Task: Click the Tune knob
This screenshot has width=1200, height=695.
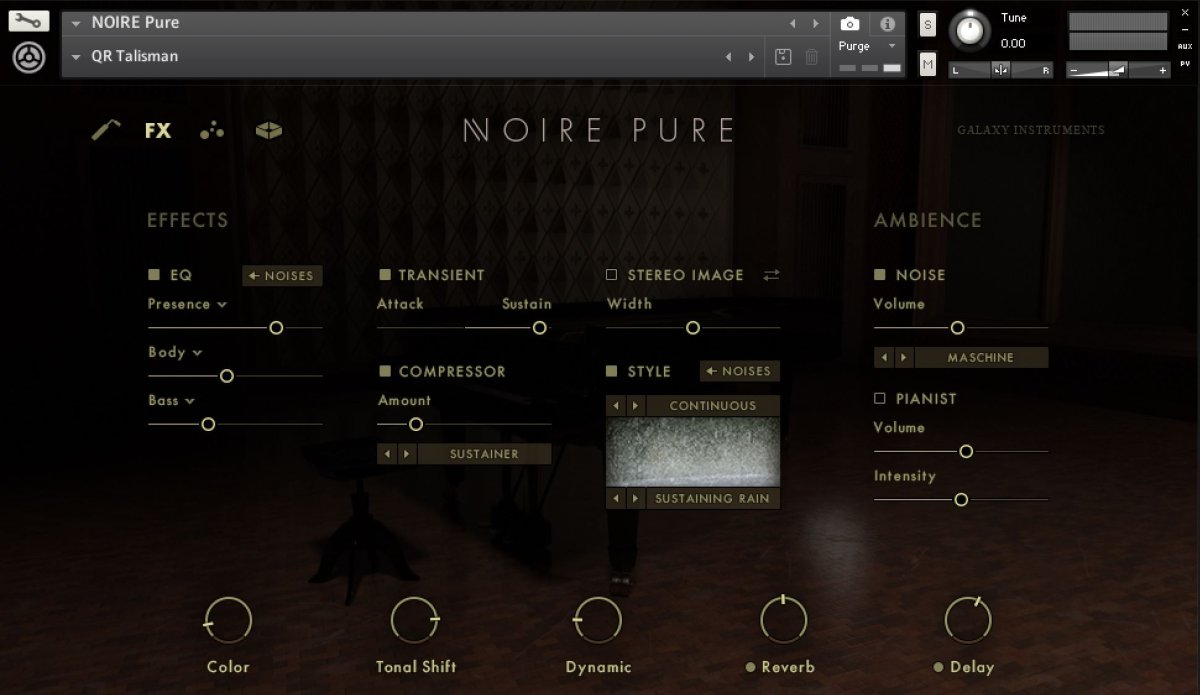Action: [x=968, y=32]
